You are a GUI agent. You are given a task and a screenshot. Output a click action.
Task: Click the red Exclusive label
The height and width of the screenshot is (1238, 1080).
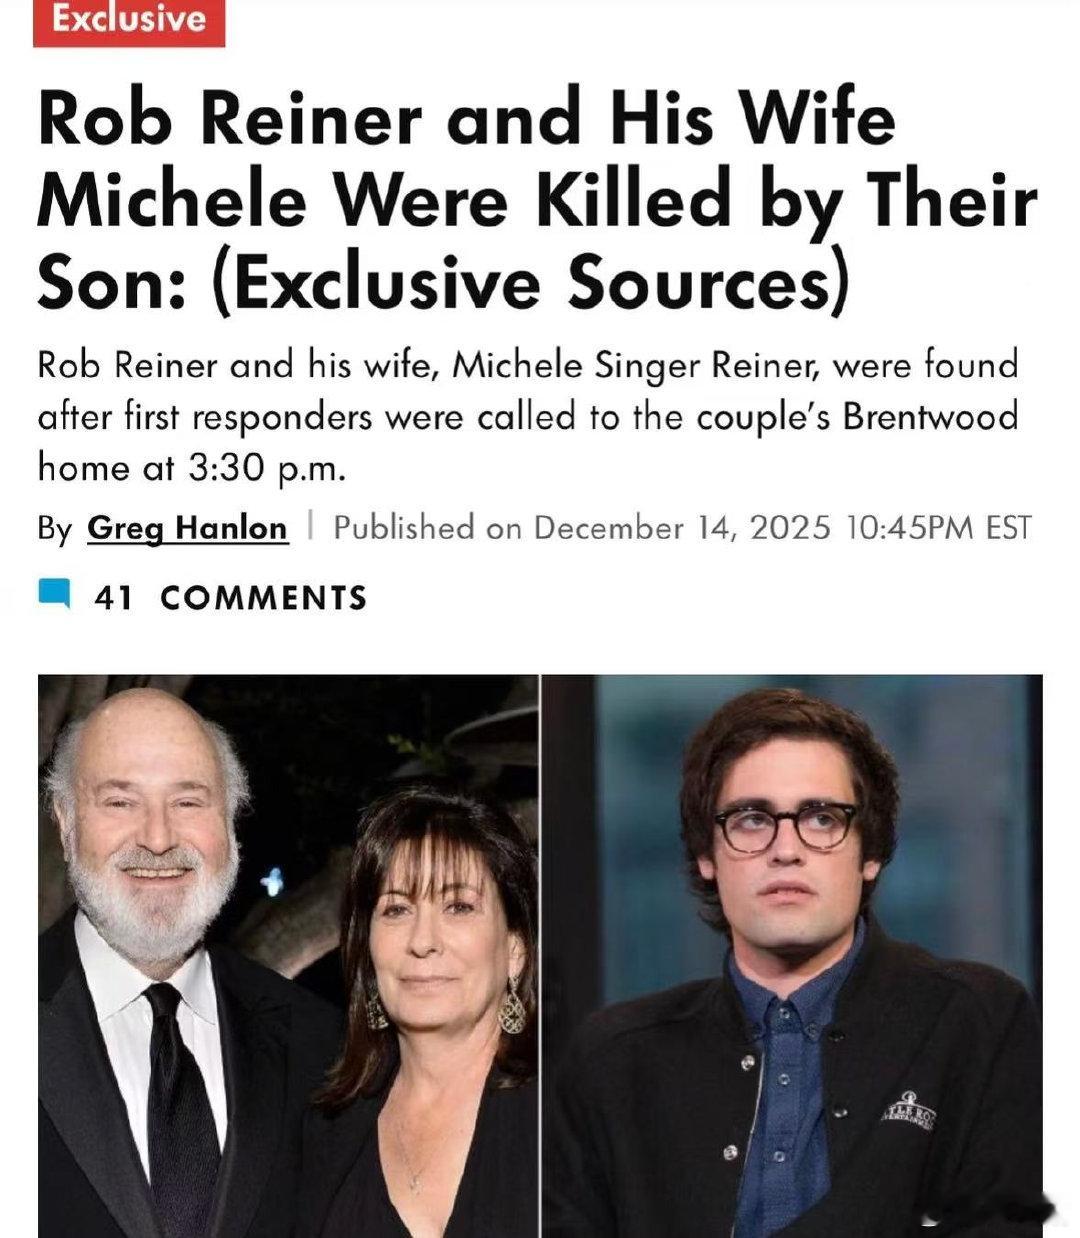coord(129,20)
